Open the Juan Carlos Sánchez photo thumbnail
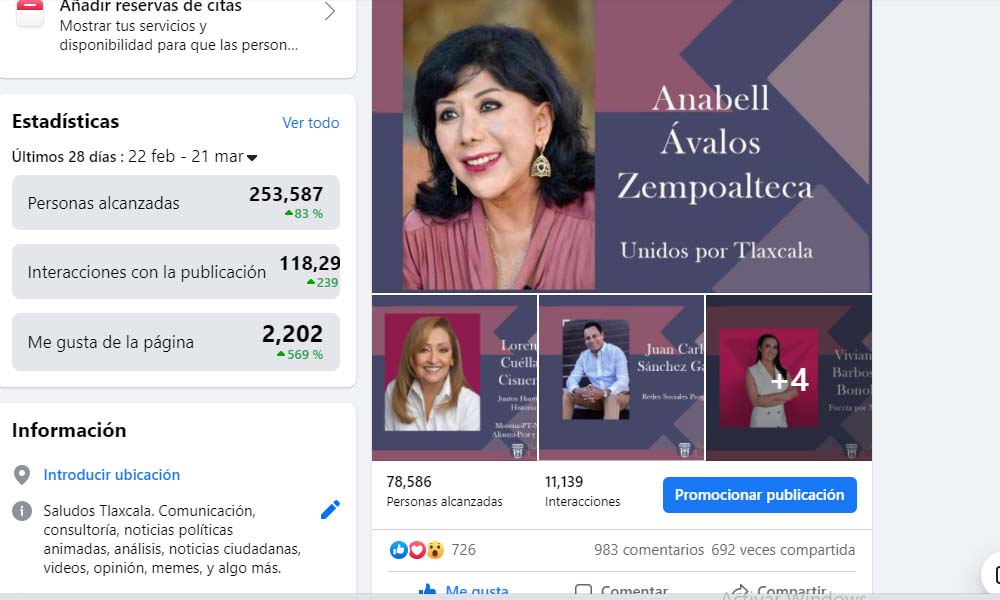1000x600 pixels. [x=621, y=377]
